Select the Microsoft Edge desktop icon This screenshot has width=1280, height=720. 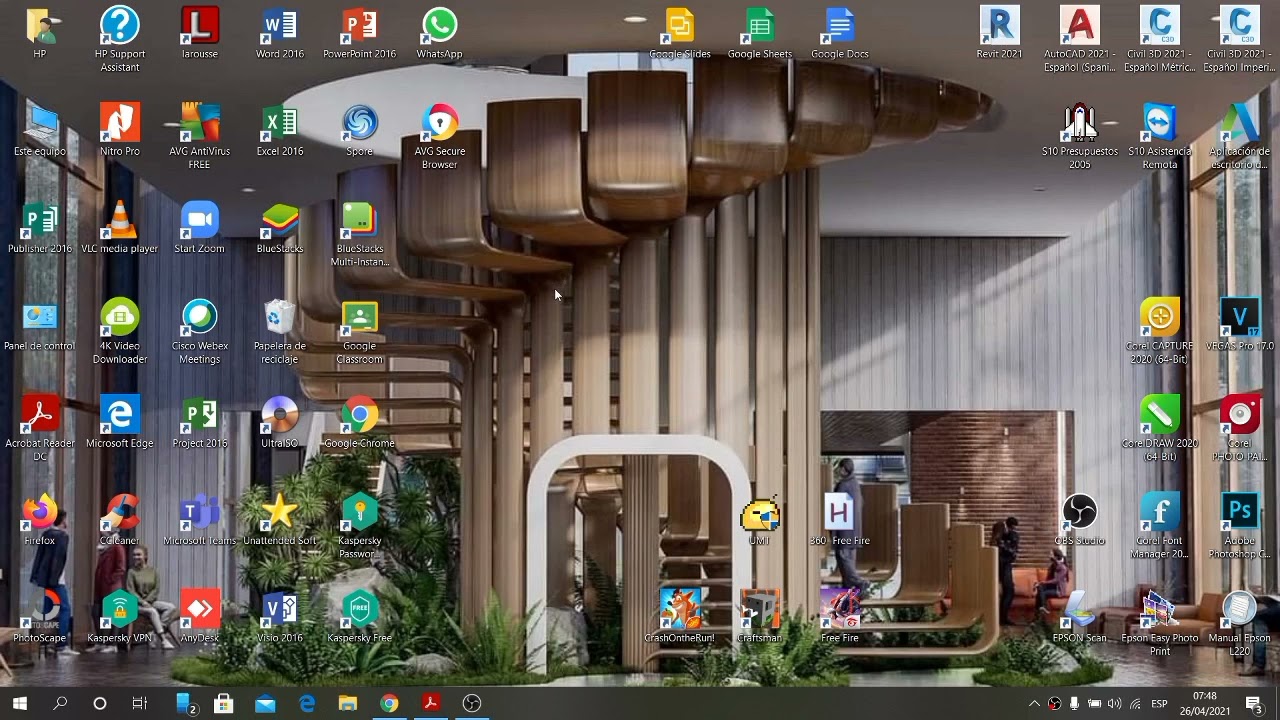[x=120, y=421]
